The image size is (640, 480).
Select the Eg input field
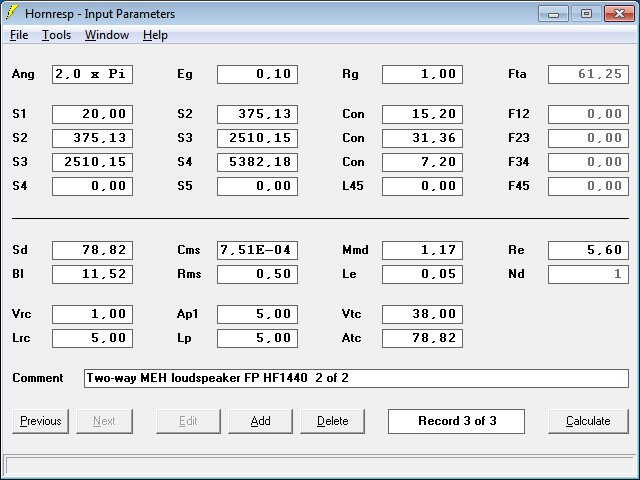click(x=257, y=74)
